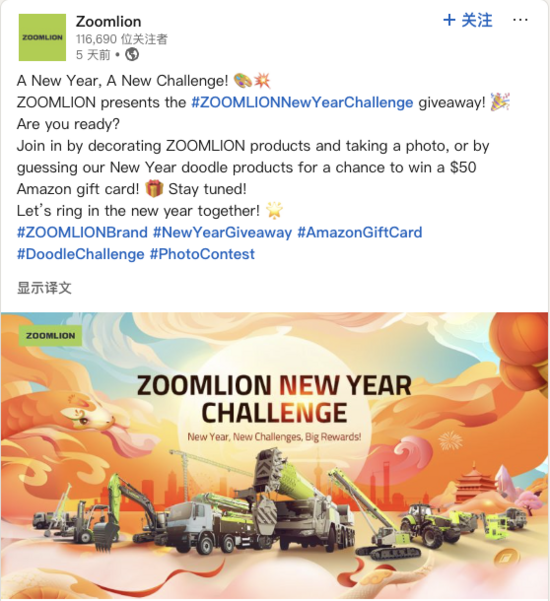Click the Zoomlion green logo avatar
The width and height of the screenshot is (550, 601).
[42, 38]
